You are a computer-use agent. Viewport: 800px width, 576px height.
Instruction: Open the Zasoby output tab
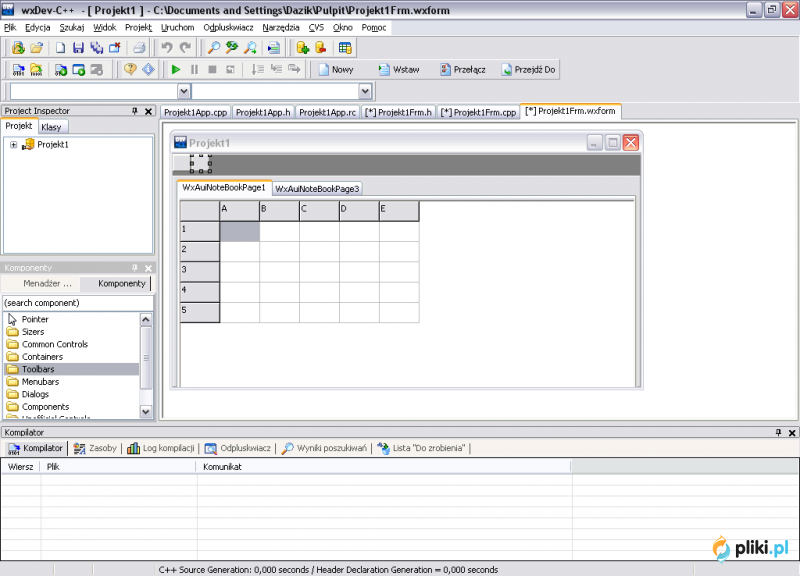click(x=95, y=448)
